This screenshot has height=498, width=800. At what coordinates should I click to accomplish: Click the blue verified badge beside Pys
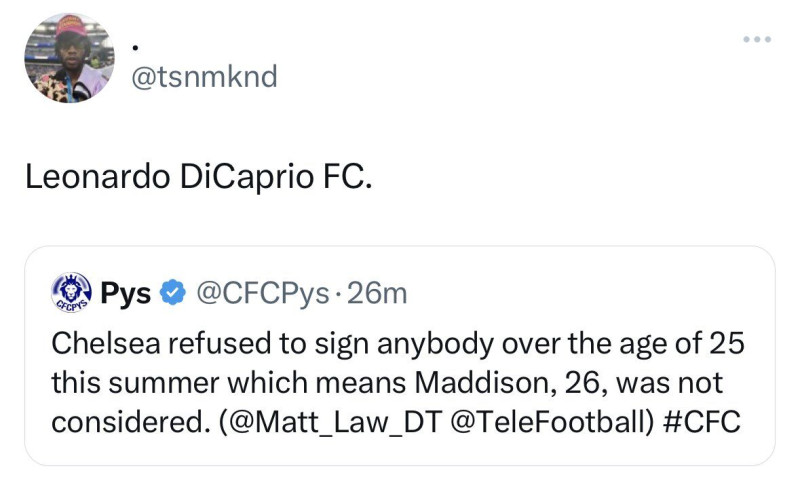172,292
